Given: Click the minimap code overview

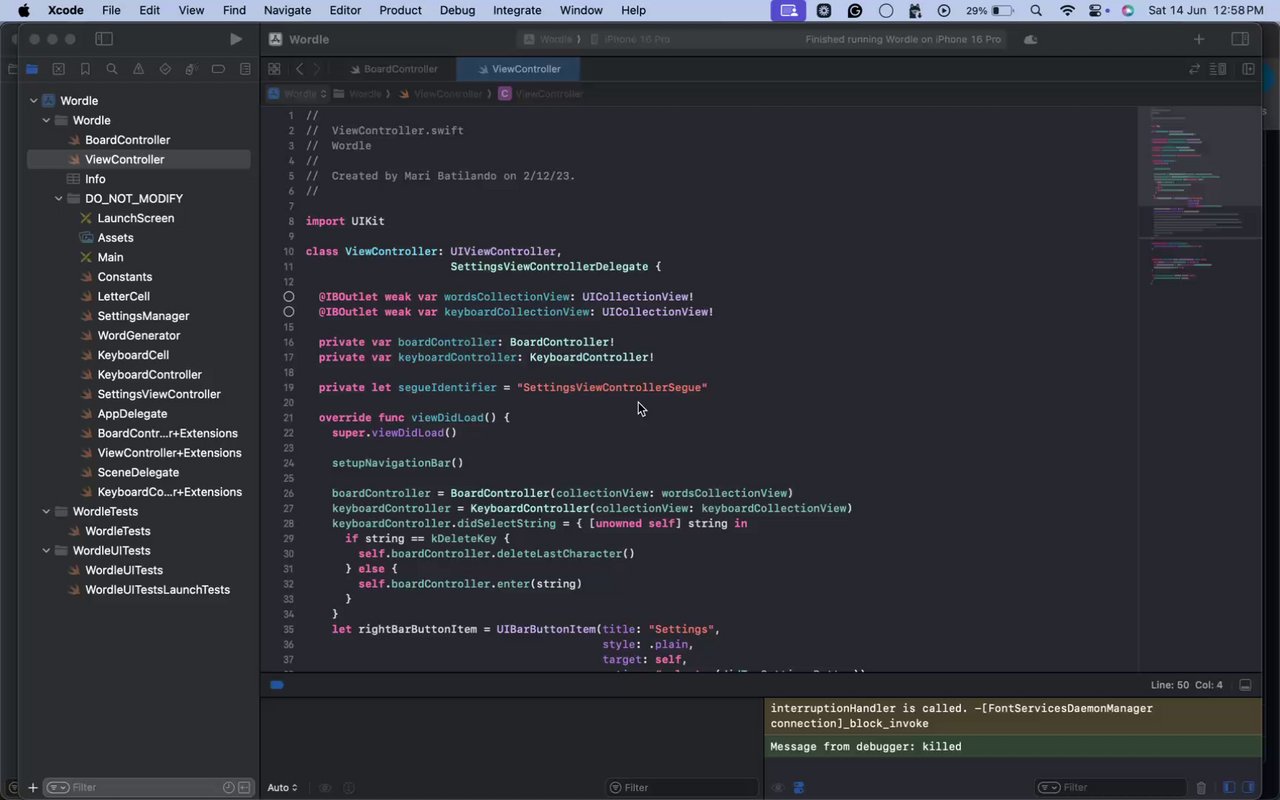Looking at the screenshot, I should point(1198,388).
